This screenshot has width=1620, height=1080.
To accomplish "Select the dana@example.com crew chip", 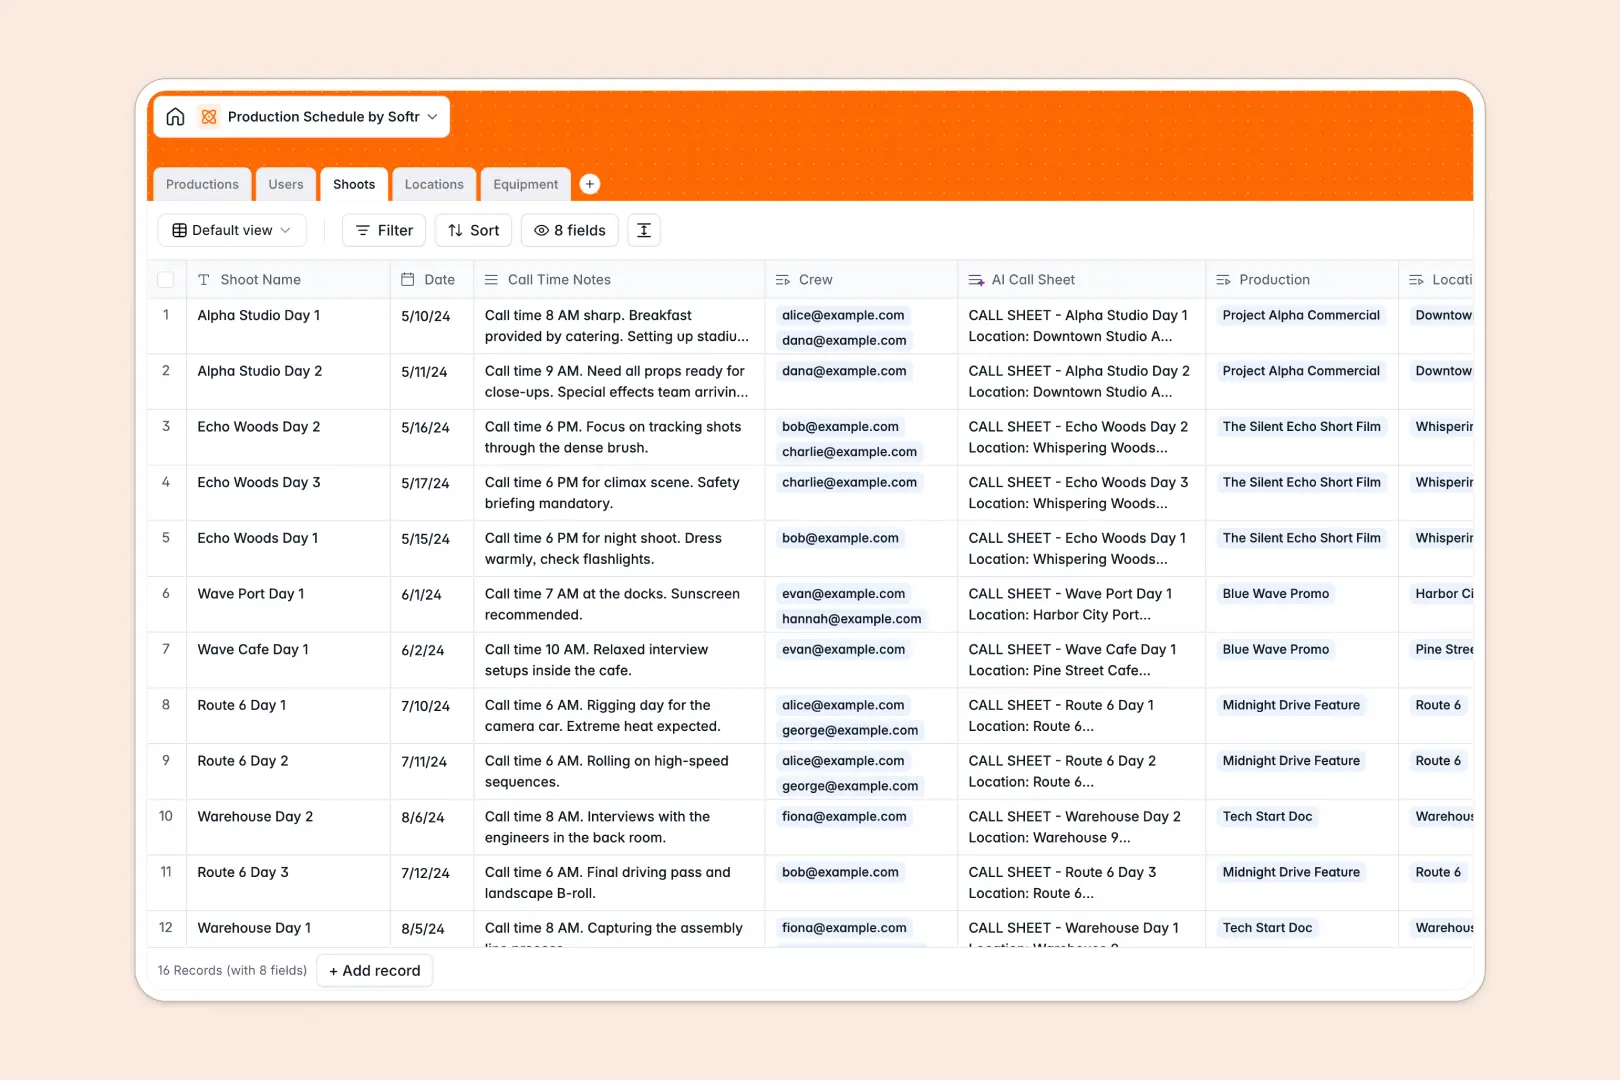I will pyautogui.click(x=844, y=340).
